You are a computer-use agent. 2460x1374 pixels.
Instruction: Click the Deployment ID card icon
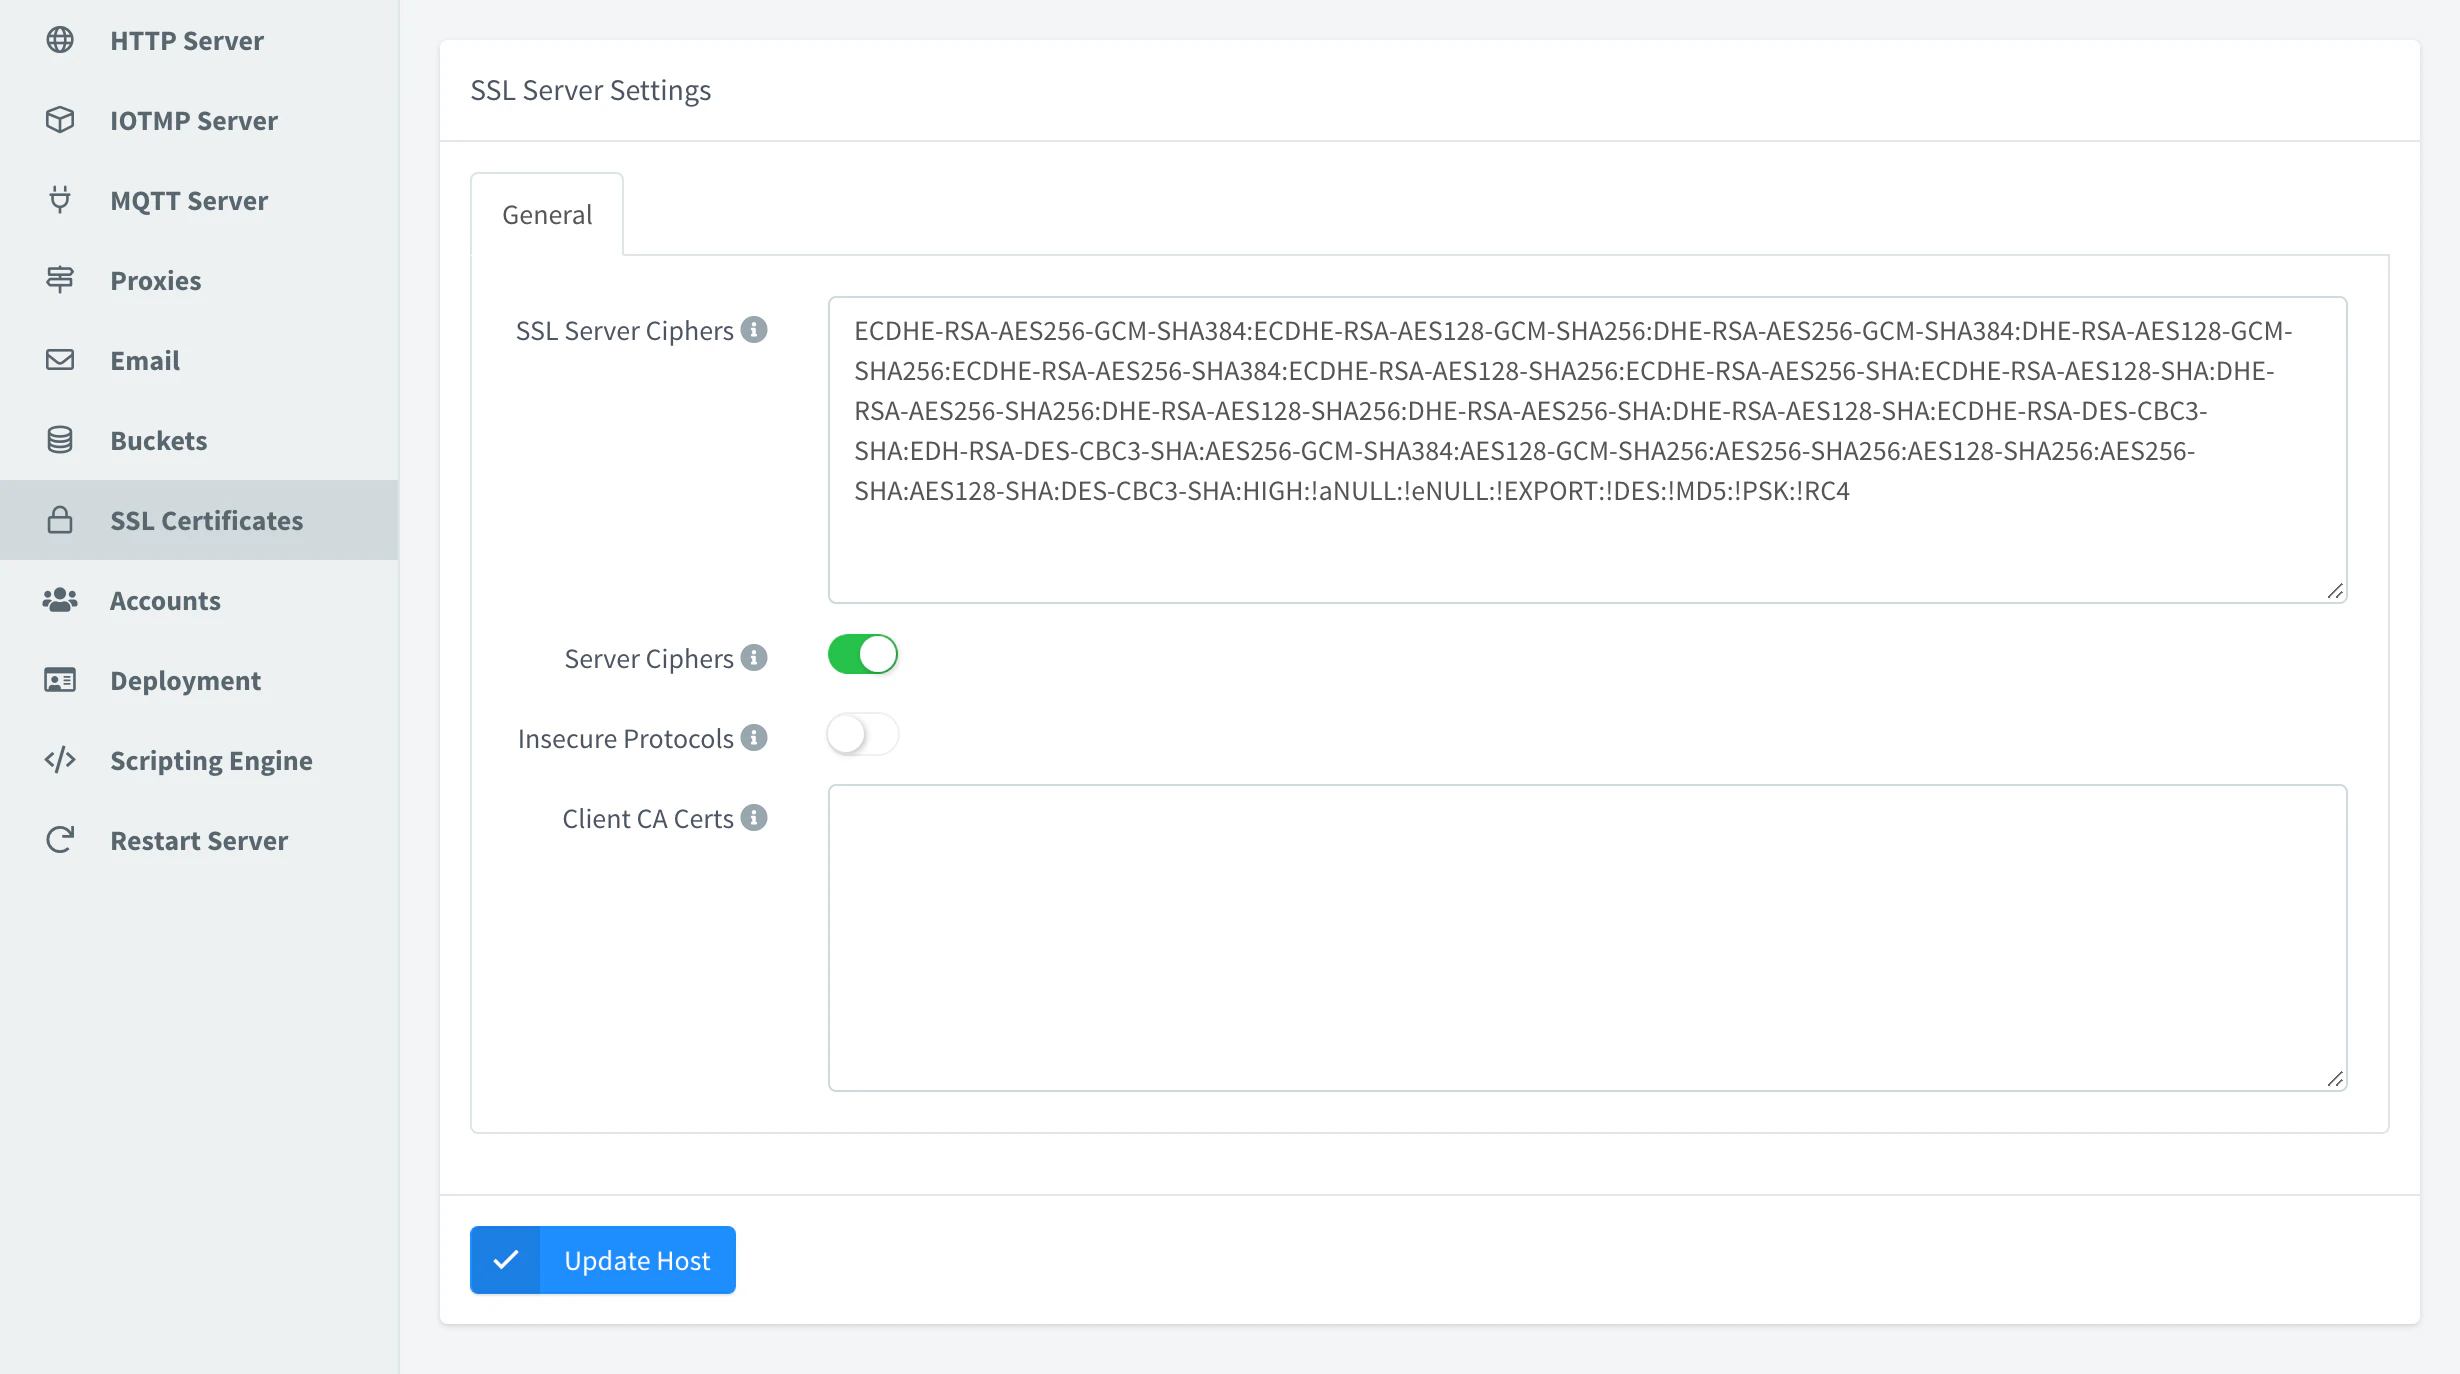click(60, 680)
